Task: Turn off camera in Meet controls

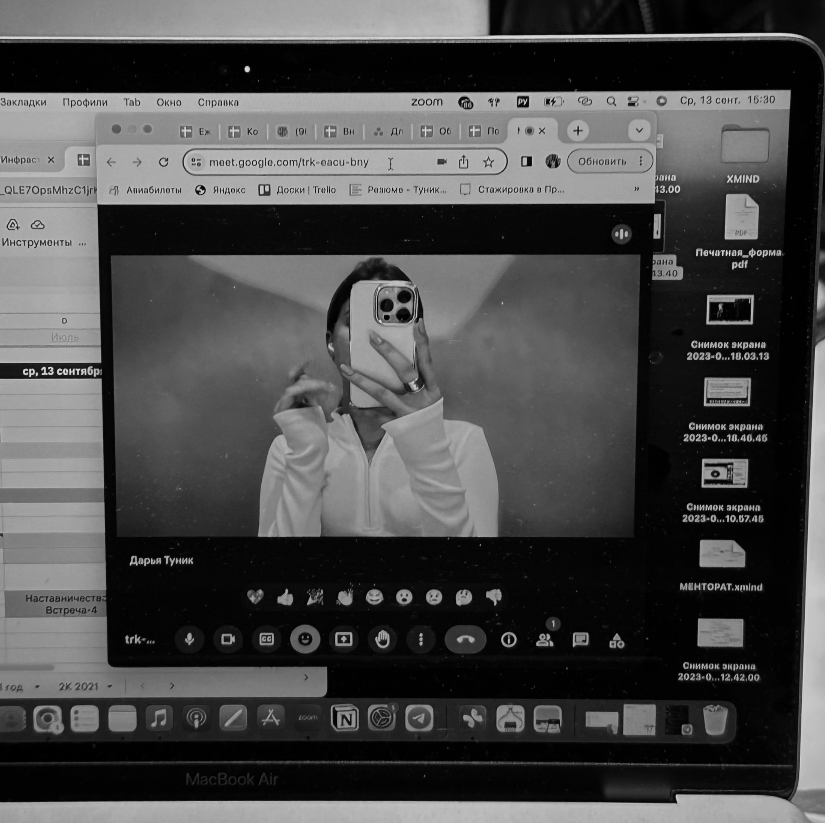Action: (x=228, y=639)
